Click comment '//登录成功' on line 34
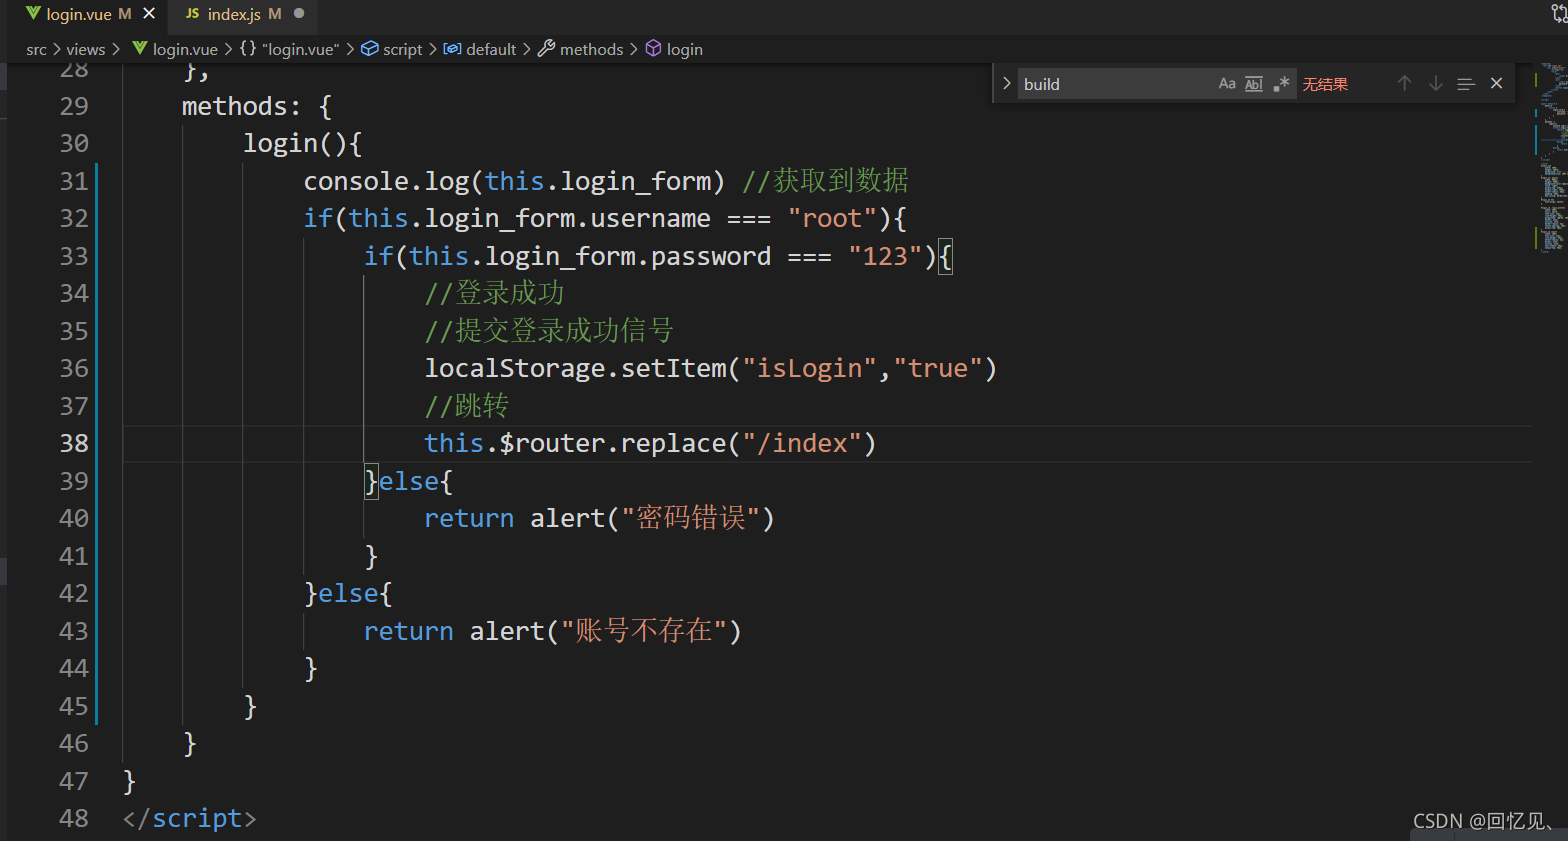Viewport: 1568px width, 841px height. [495, 293]
